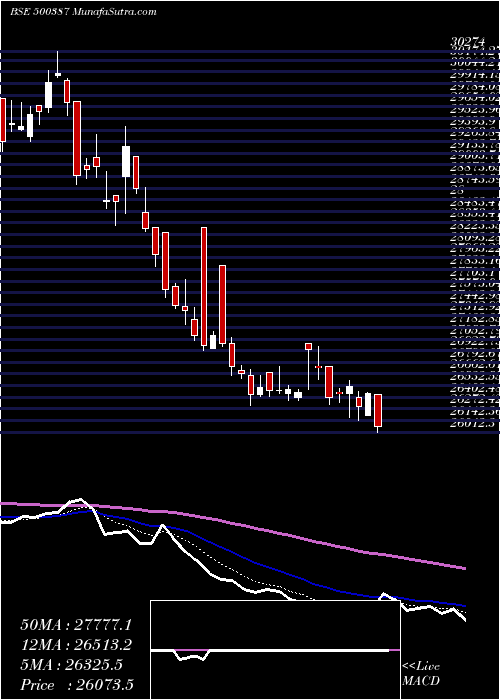Click inside the MACD inset chart box
The height and width of the screenshot is (700, 500).
tap(275, 650)
